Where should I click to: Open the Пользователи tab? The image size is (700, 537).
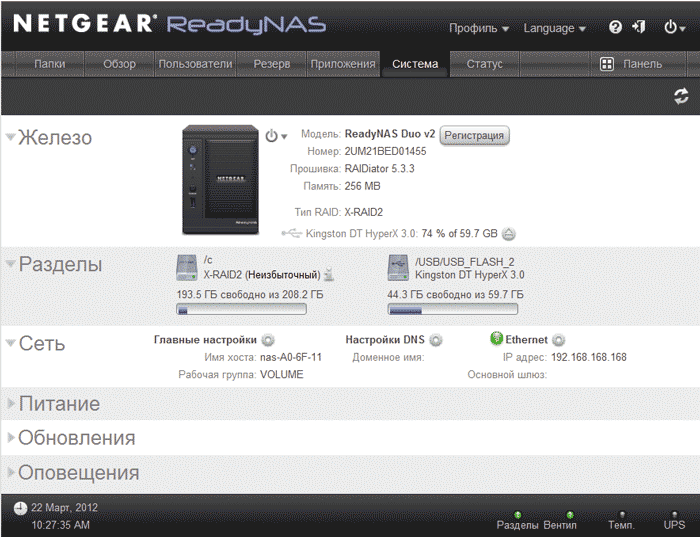196,64
